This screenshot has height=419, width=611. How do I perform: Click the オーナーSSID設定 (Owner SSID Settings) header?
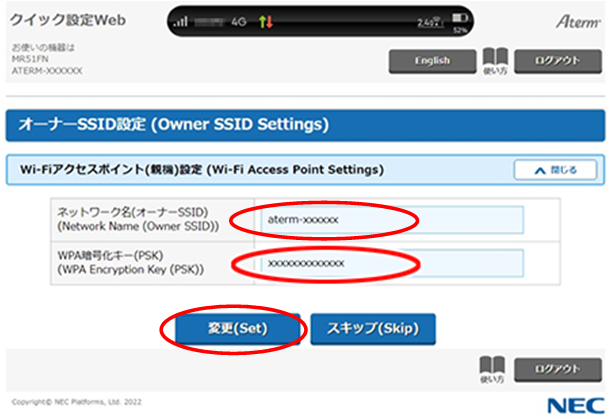pos(305,125)
